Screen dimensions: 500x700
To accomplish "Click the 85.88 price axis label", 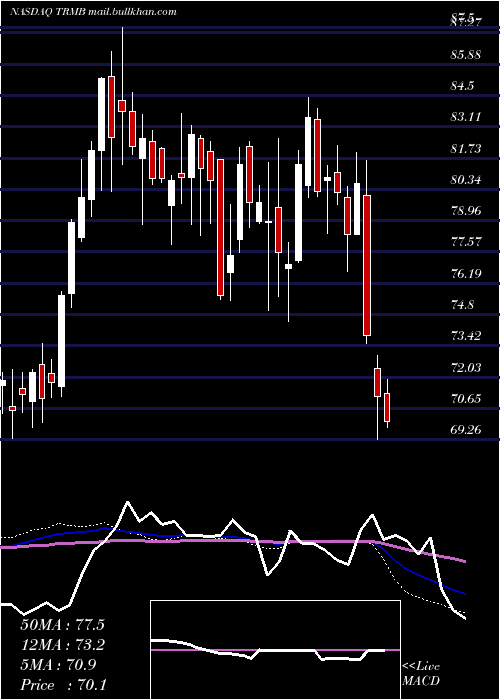I will coord(466,55).
